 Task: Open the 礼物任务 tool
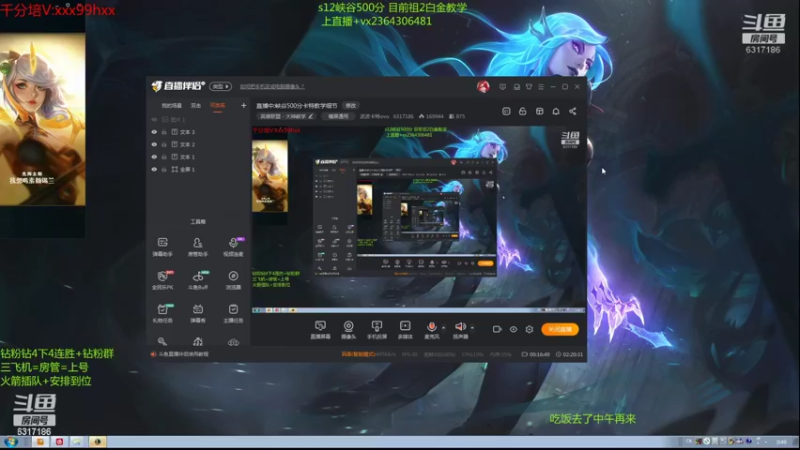162,313
